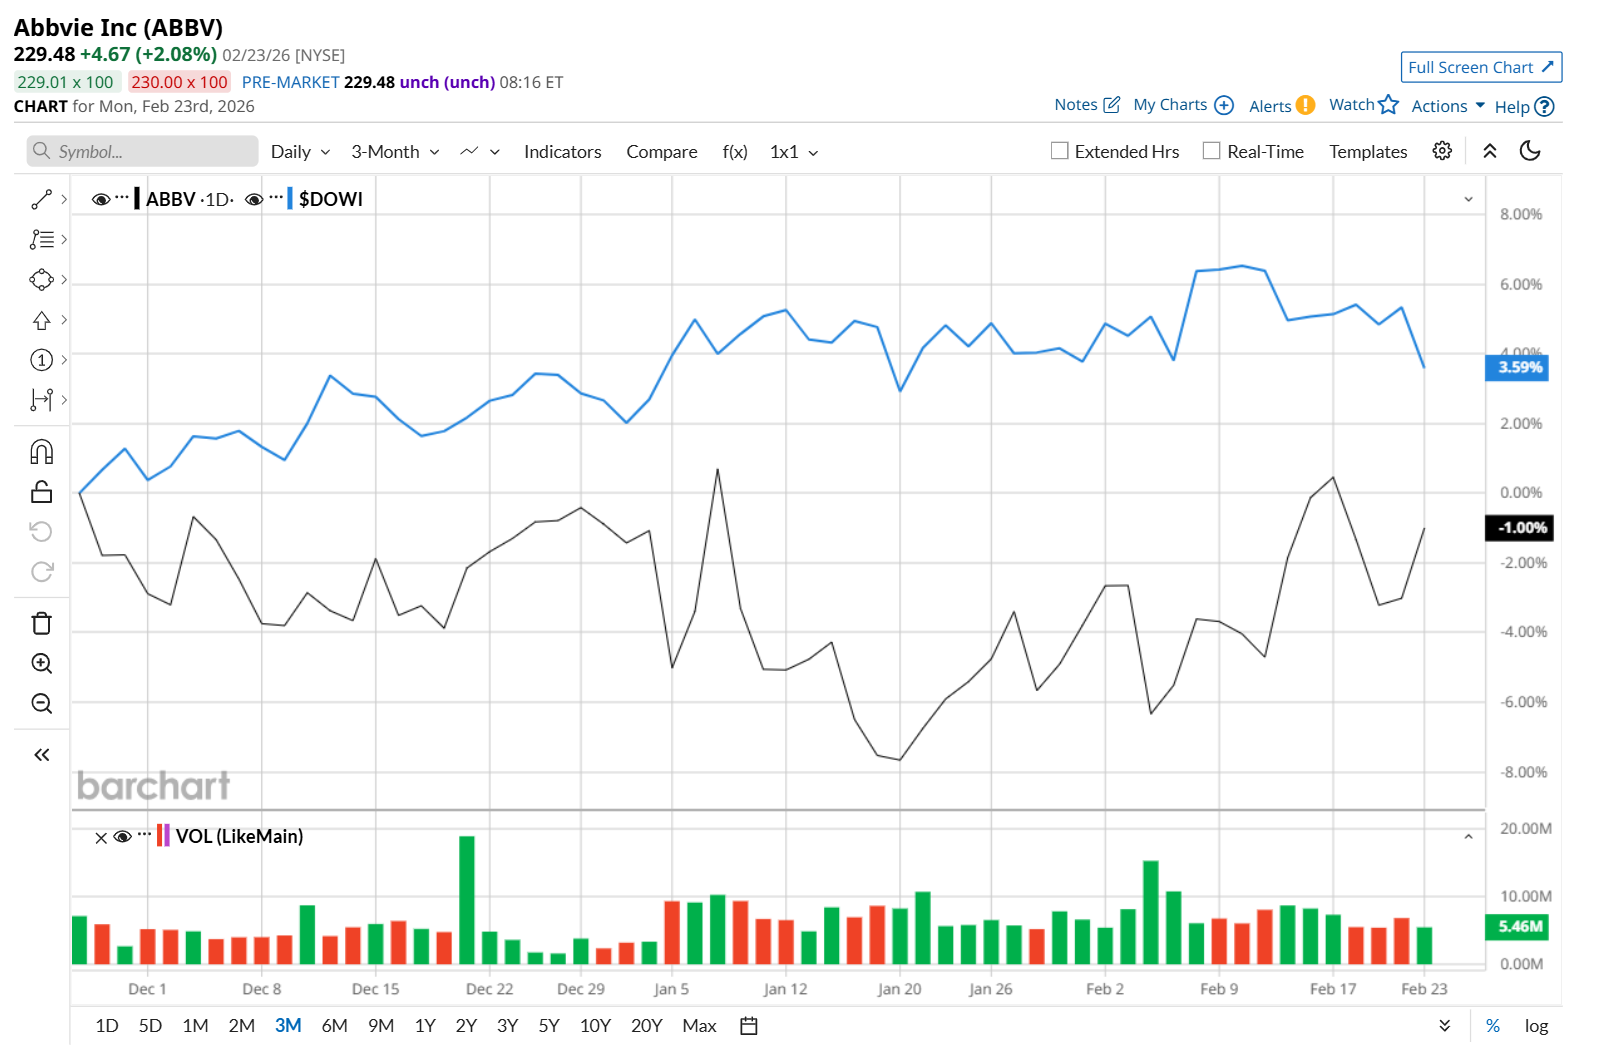This screenshot has width=1623, height=1049.
Task: Click the Watch star icon
Action: point(1388,104)
